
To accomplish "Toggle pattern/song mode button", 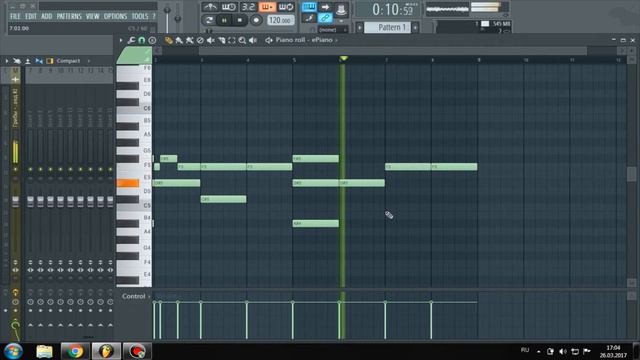I will click(x=209, y=20).
